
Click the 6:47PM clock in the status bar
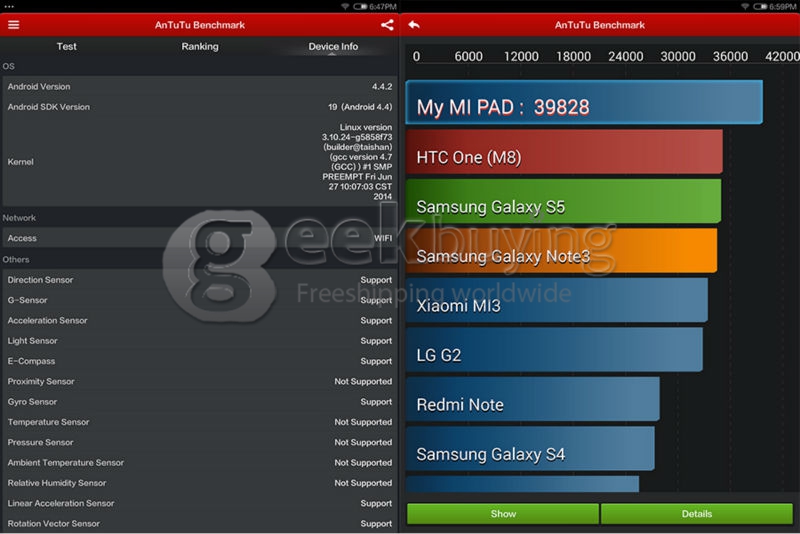383,7
